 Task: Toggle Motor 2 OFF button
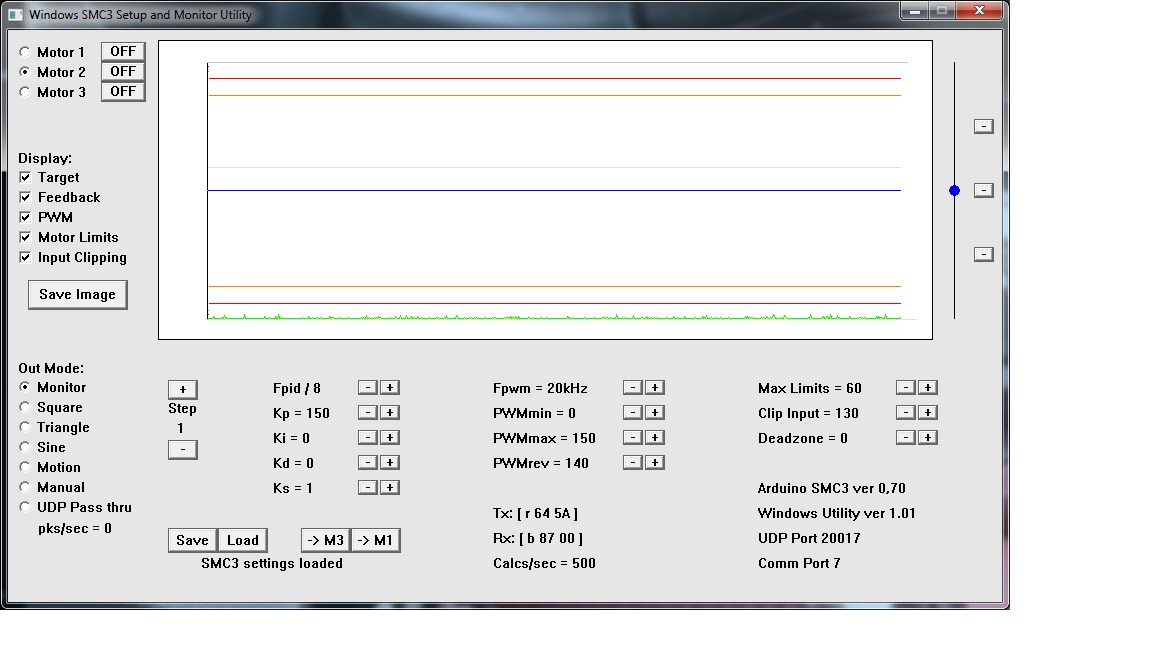[123, 71]
